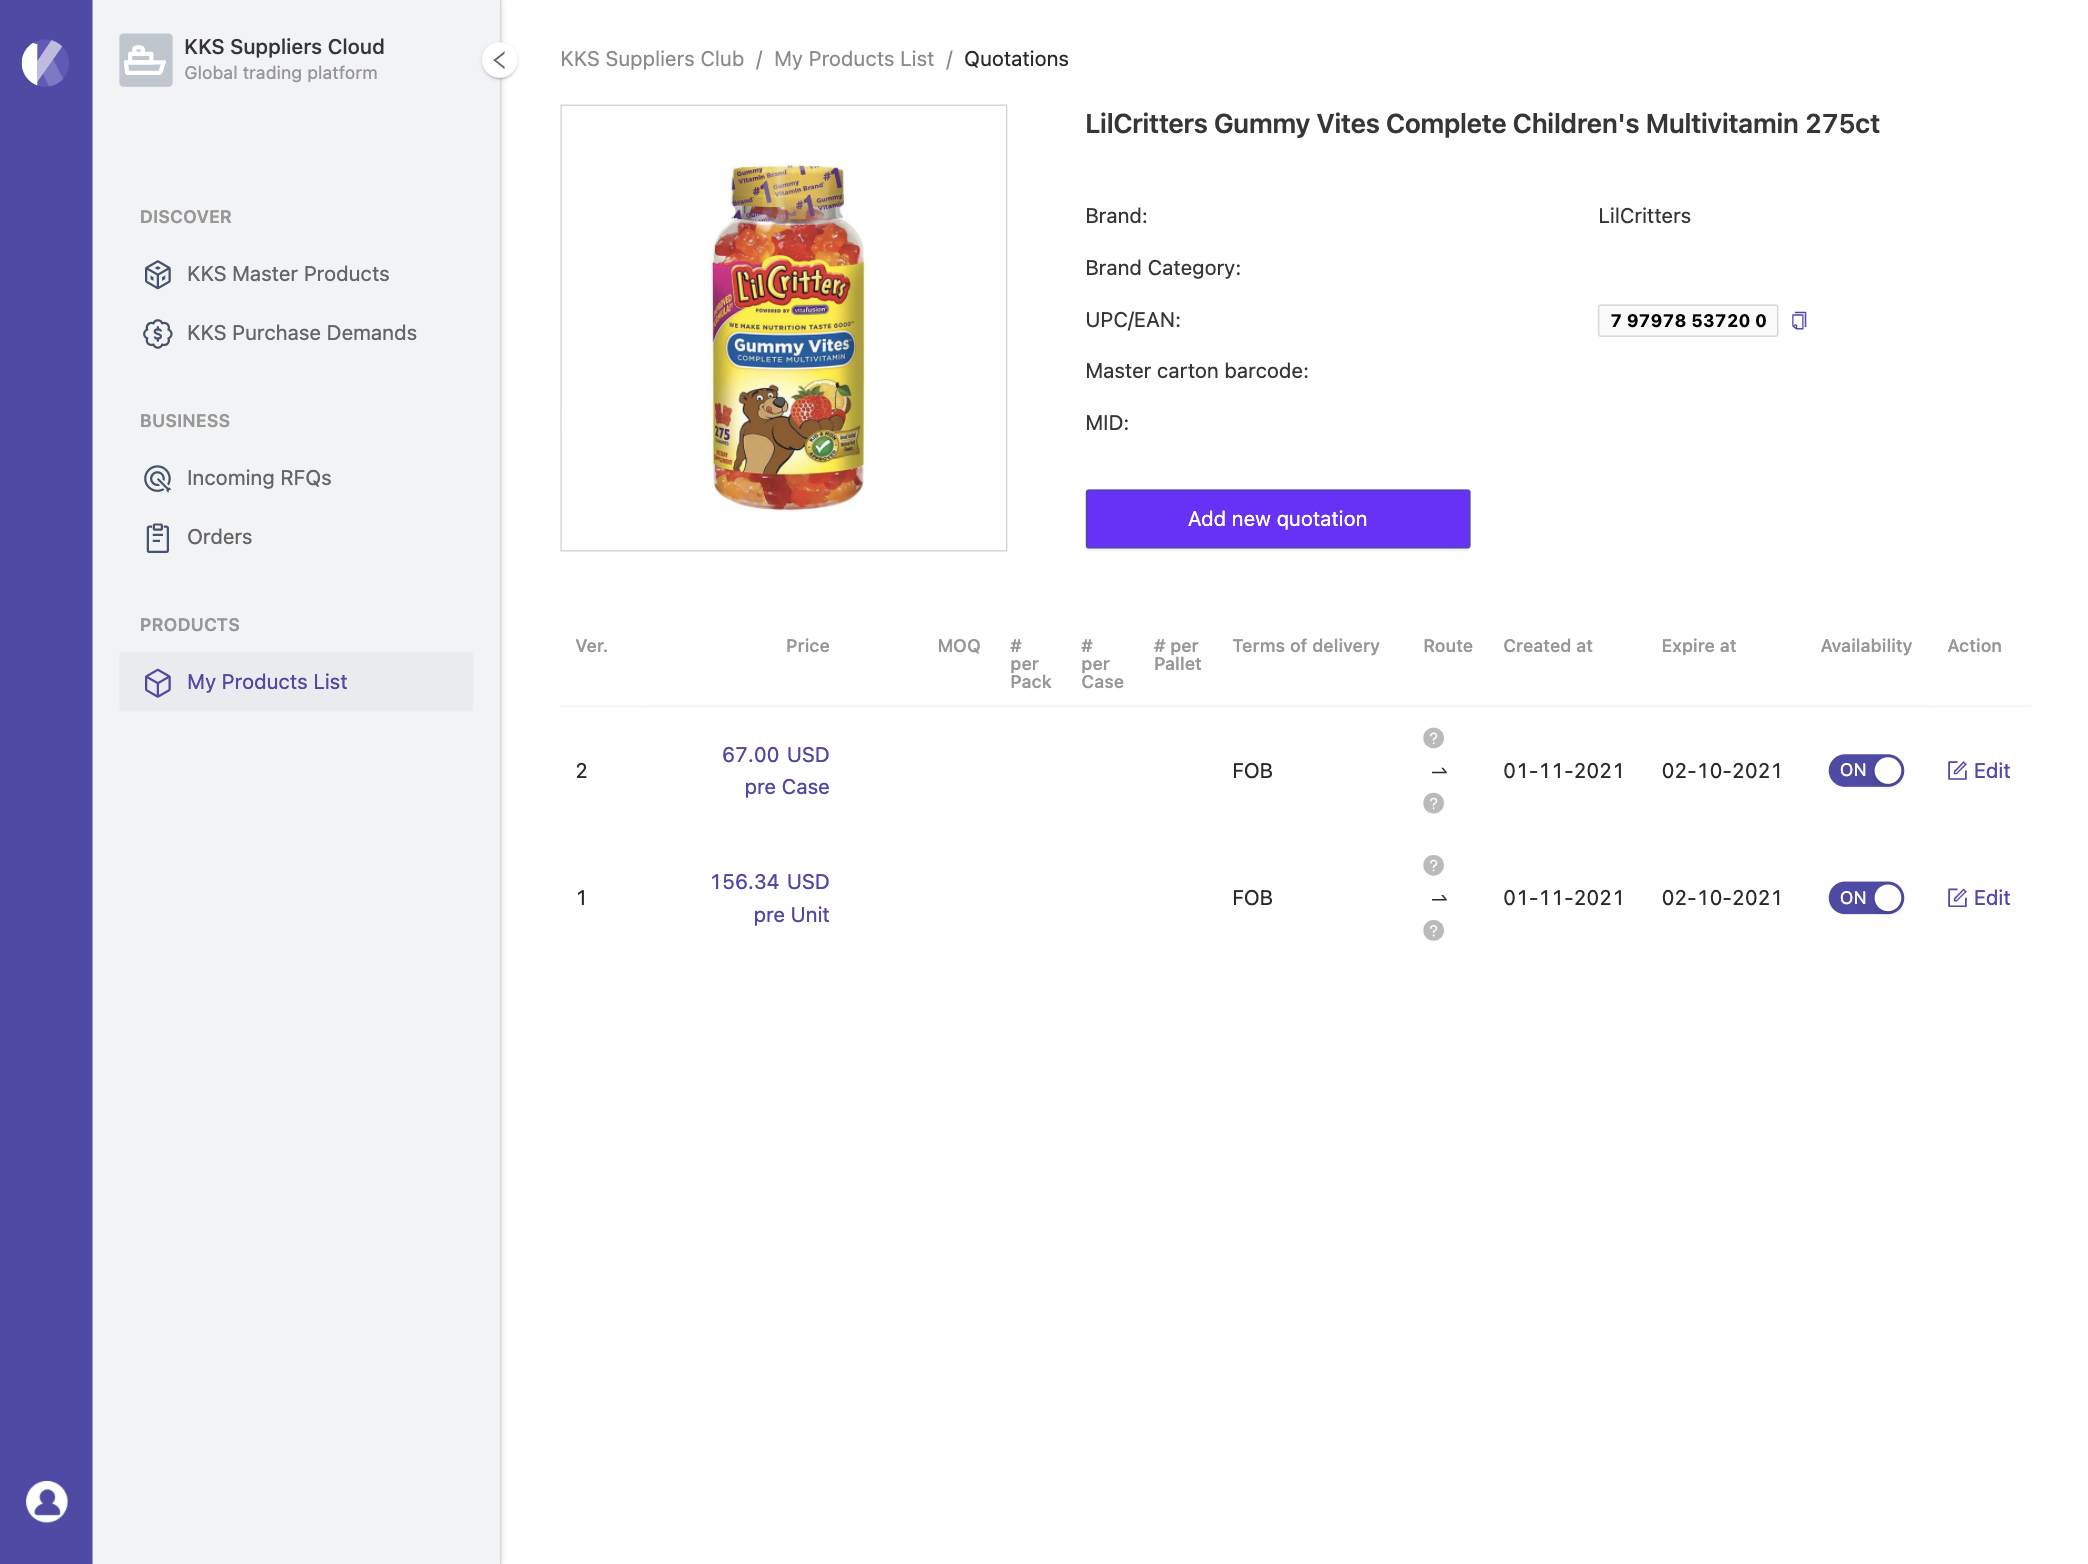
Task: Edit quotation version 2
Action: pos(1979,771)
